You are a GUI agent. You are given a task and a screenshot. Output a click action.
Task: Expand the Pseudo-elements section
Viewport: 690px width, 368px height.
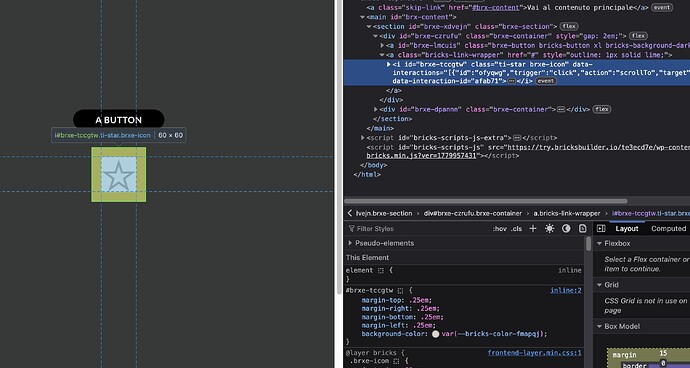click(350, 243)
